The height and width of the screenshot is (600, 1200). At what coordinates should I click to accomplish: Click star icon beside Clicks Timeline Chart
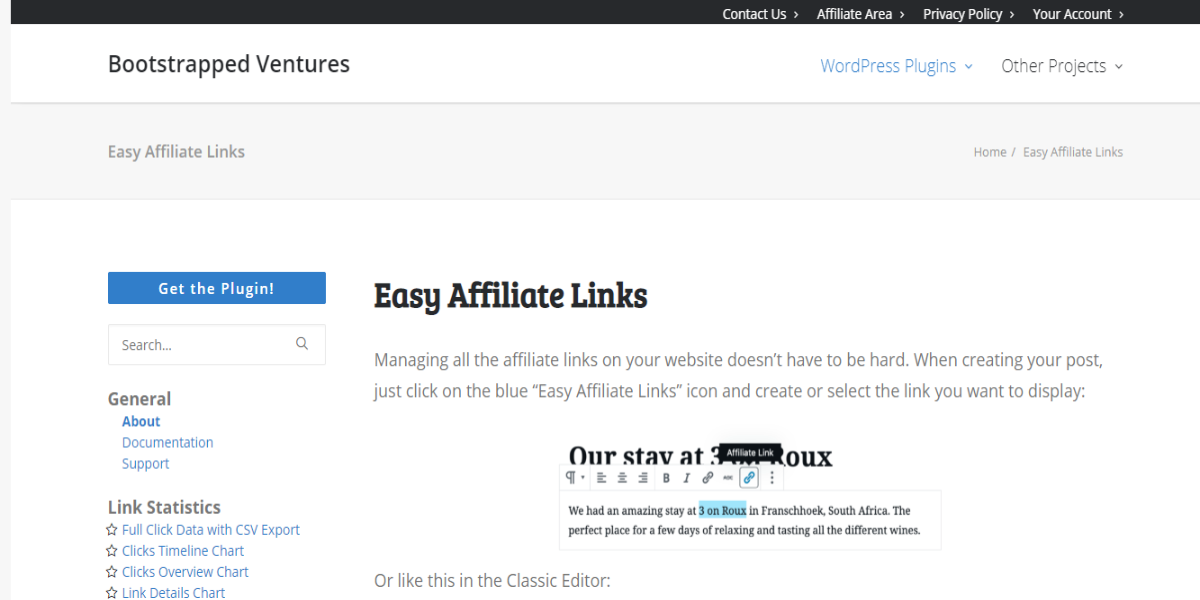112,551
